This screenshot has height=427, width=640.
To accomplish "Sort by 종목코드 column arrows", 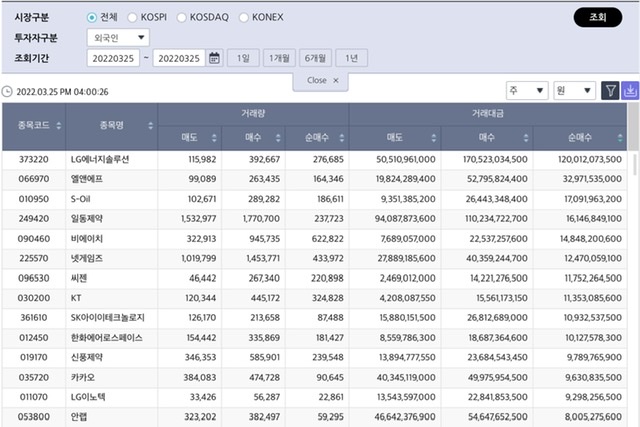I will [58, 126].
